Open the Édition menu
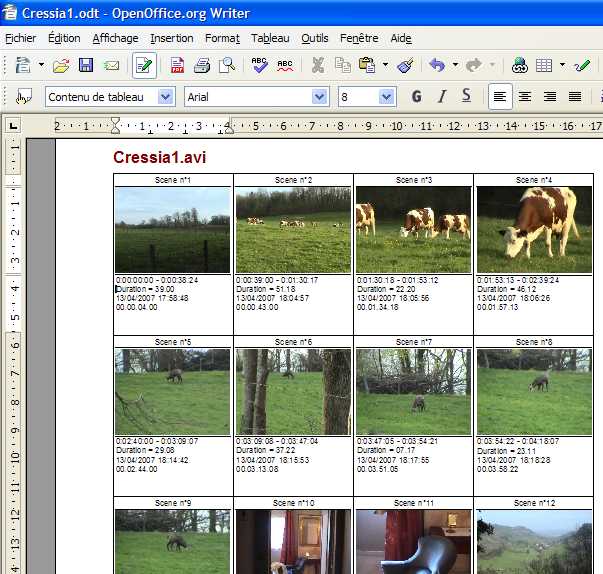Screen dimensions: 603x574 64,38
